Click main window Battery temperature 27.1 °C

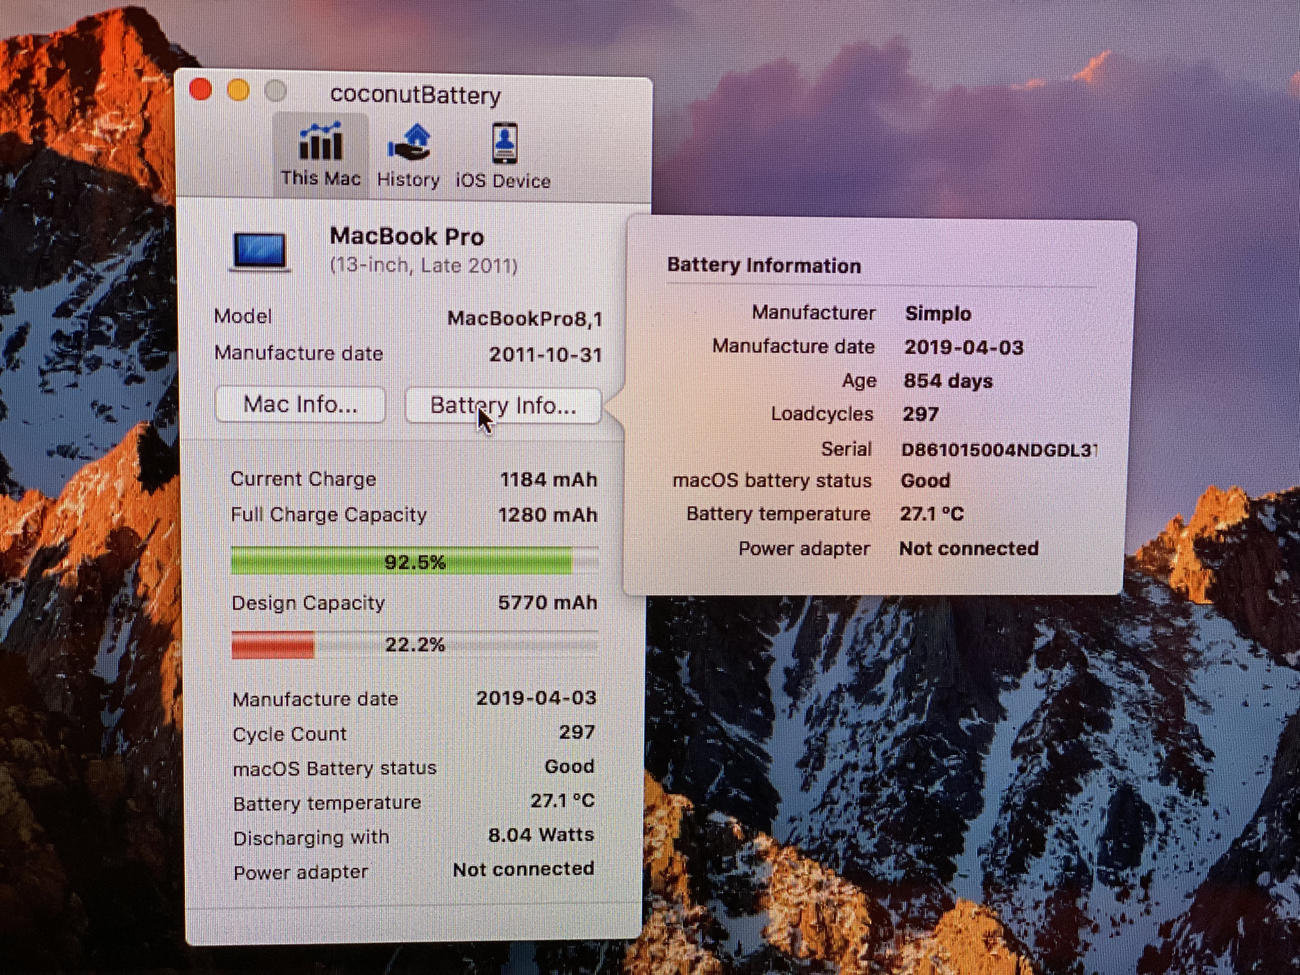click(x=562, y=801)
